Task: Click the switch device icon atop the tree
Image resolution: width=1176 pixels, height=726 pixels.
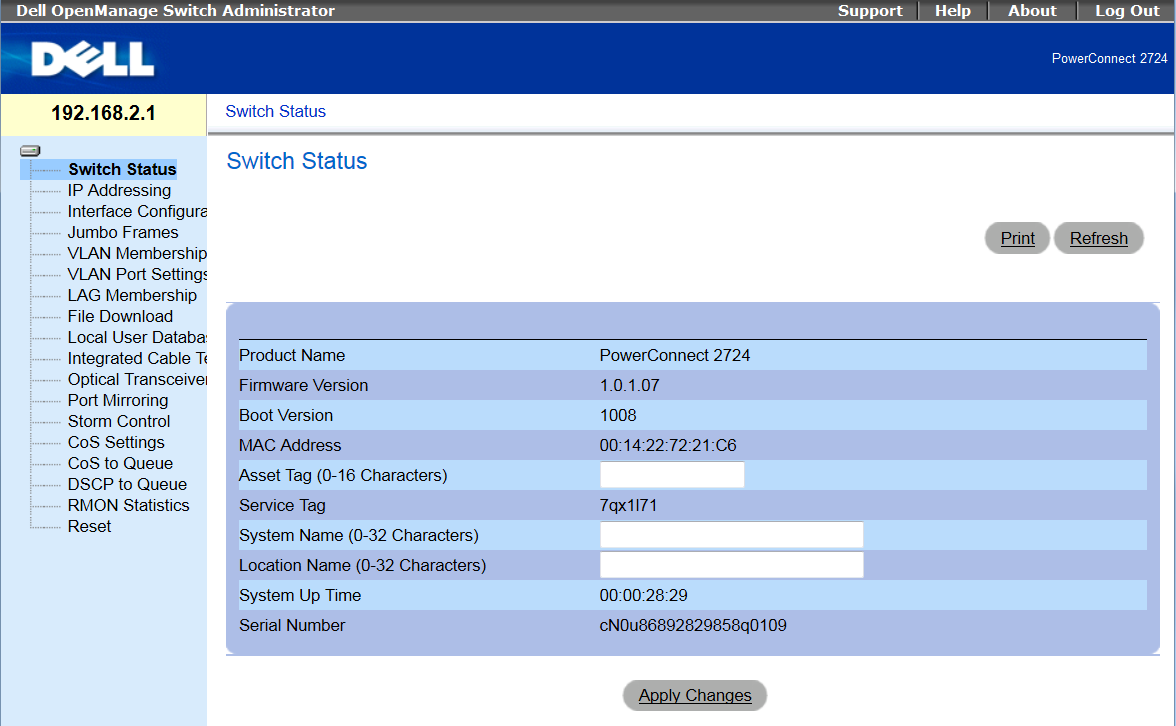Action: [x=30, y=151]
